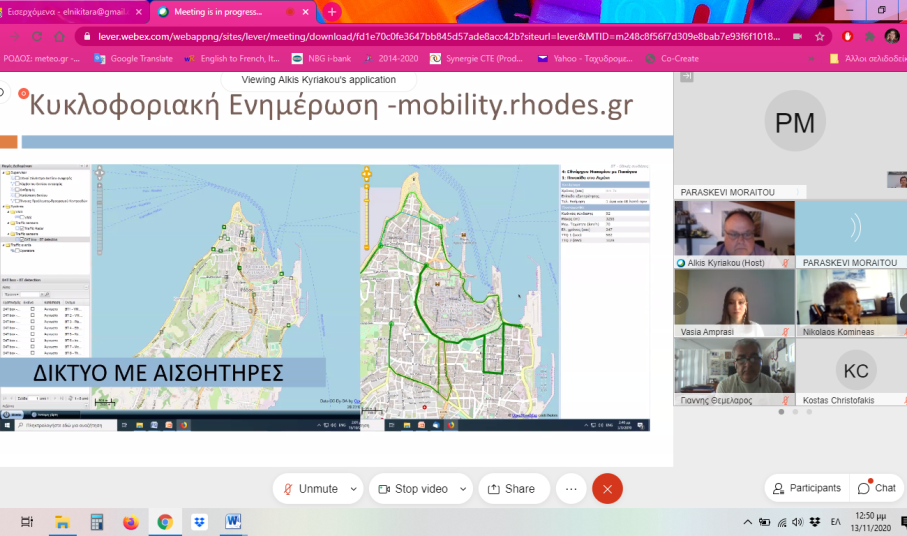Viewport: 907px width, 536px height.
Task: Open video options arrow beside Stop video
Action: (463, 488)
